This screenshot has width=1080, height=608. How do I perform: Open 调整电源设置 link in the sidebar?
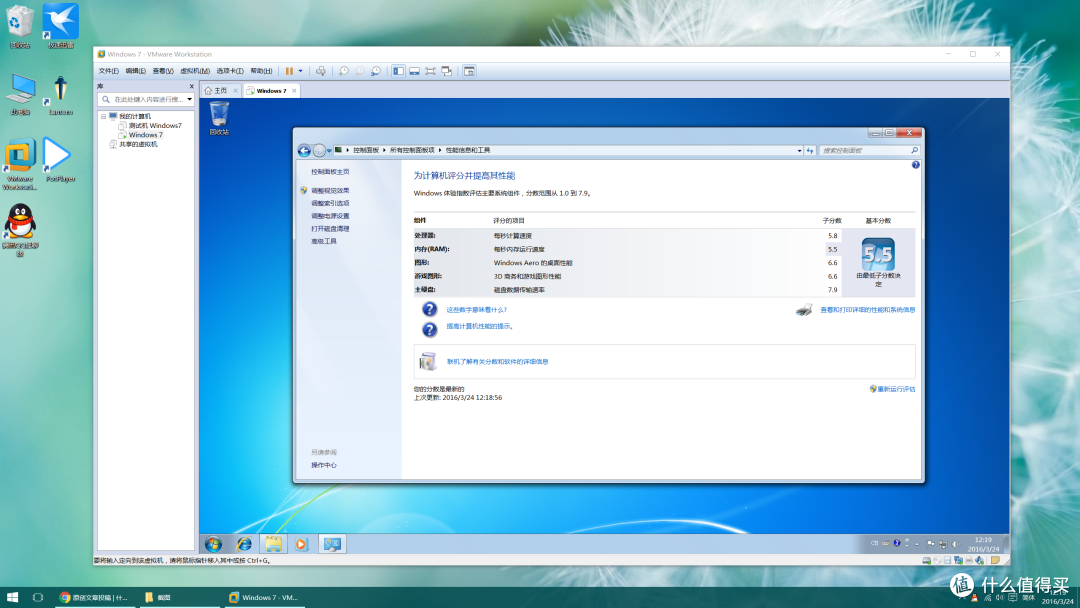pyautogui.click(x=330, y=216)
